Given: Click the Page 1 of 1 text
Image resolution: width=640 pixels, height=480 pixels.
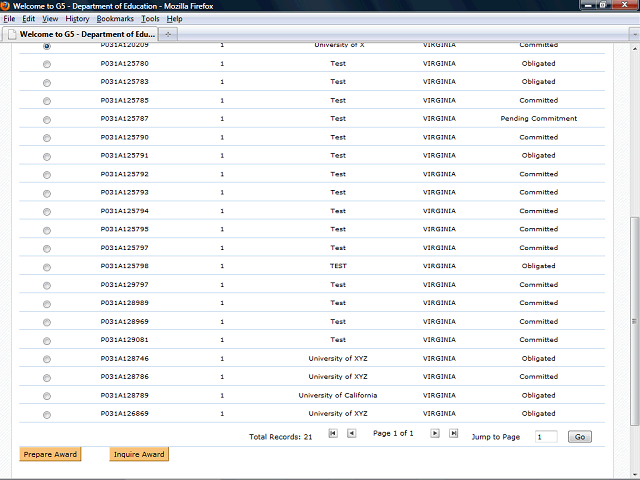Looking at the screenshot, I should [393, 433].
